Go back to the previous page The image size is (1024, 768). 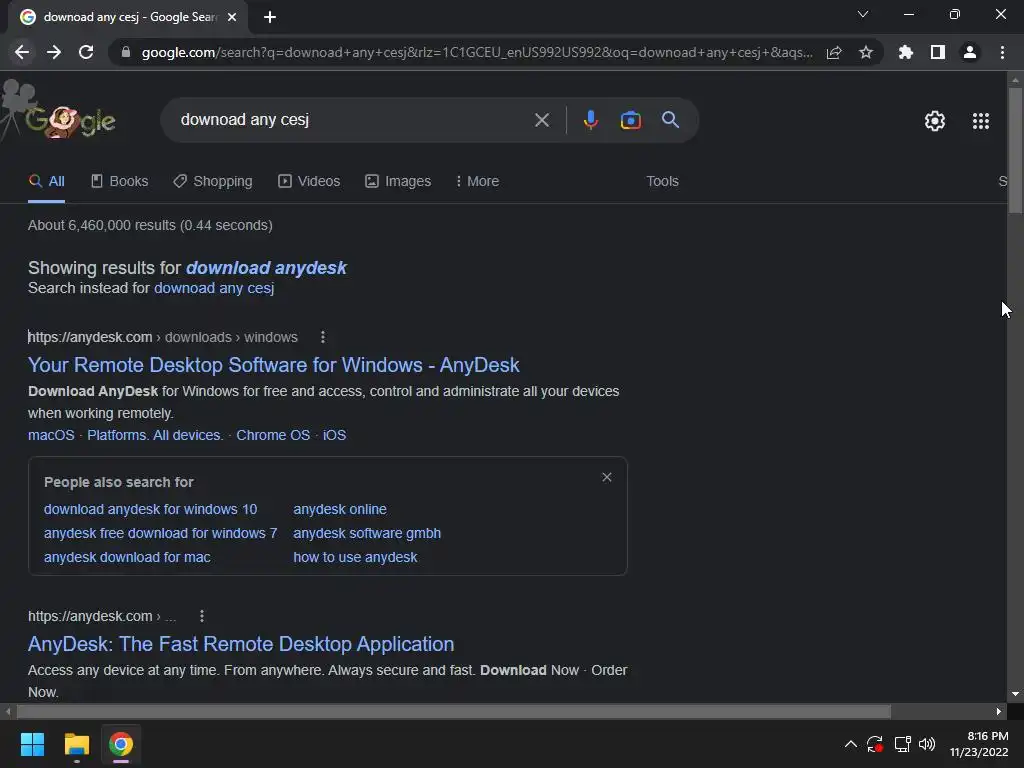pyautogui.click(x=22, y=52)
